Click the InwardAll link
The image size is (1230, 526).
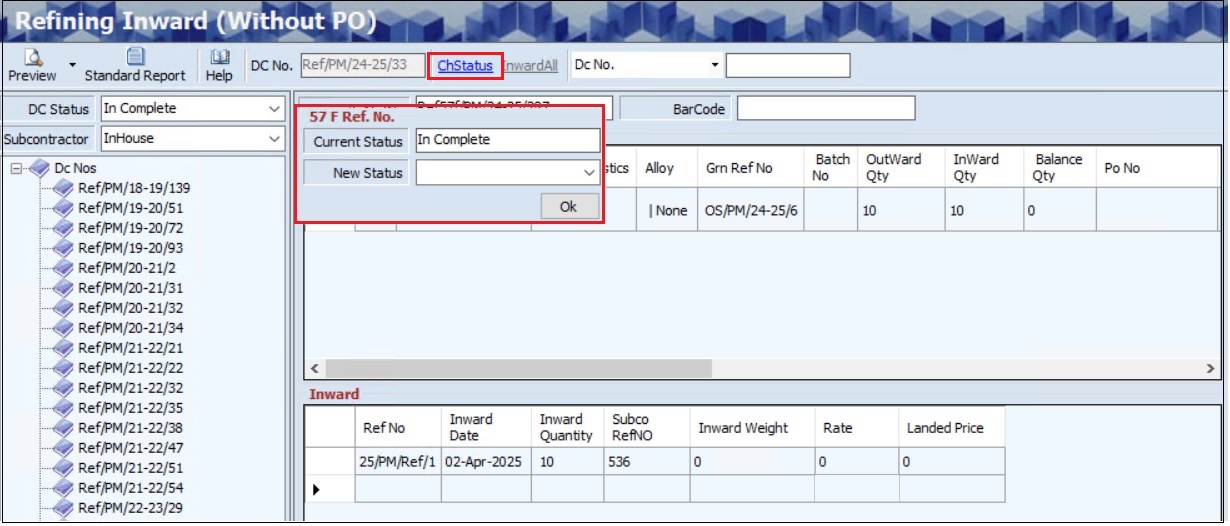coord(531,66)
